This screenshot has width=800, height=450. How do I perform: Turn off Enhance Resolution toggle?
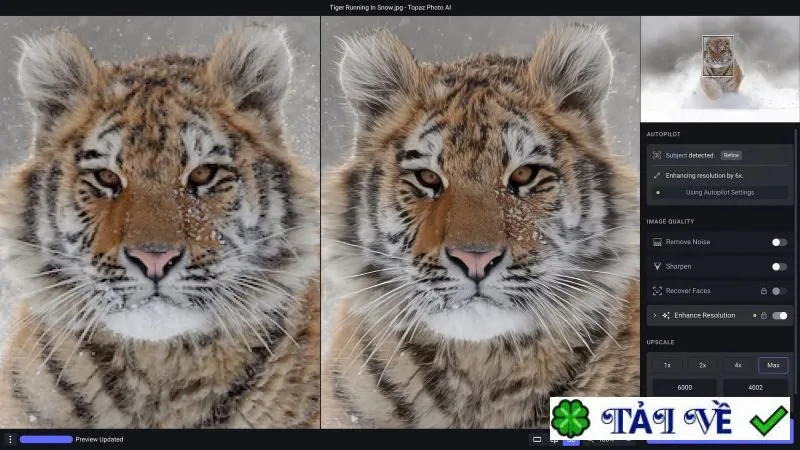779,315
